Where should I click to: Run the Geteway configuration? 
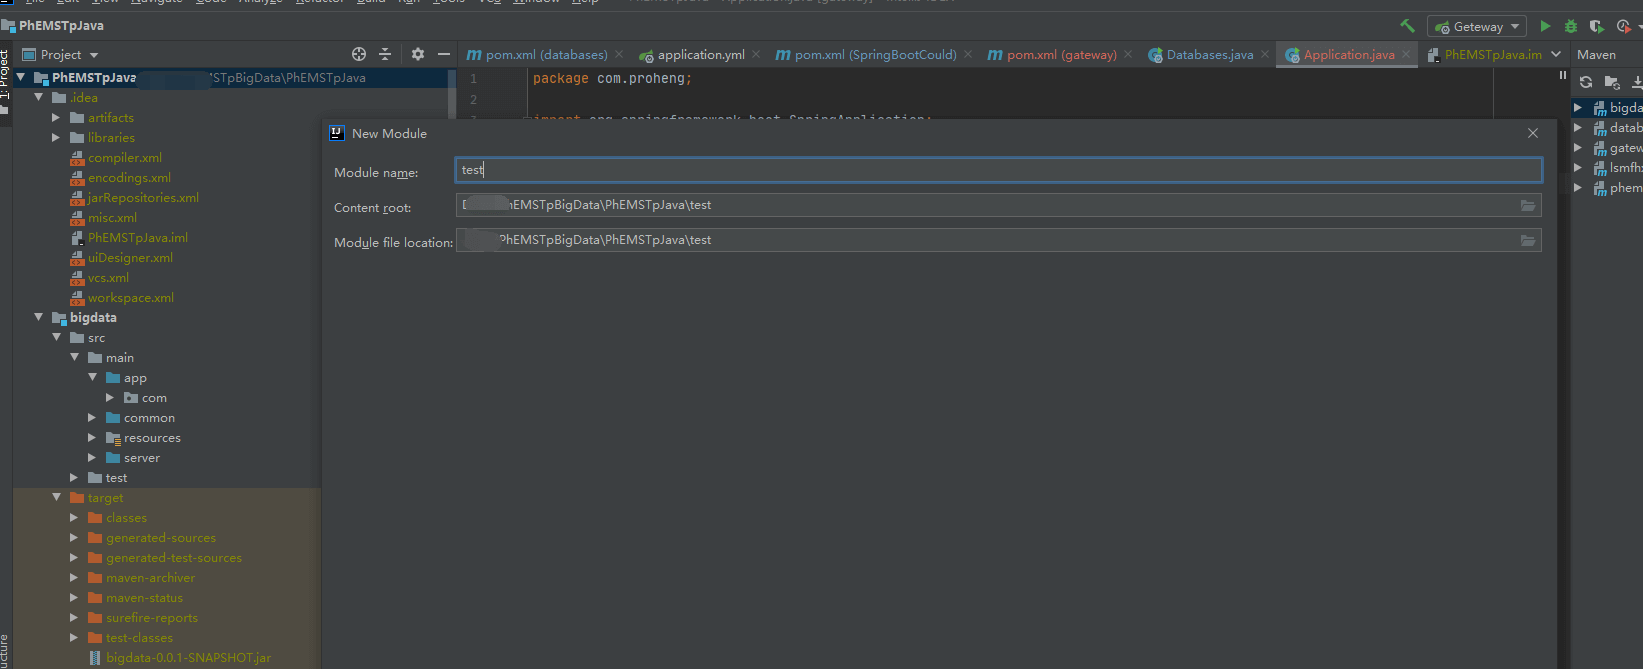click(1545, 26)
